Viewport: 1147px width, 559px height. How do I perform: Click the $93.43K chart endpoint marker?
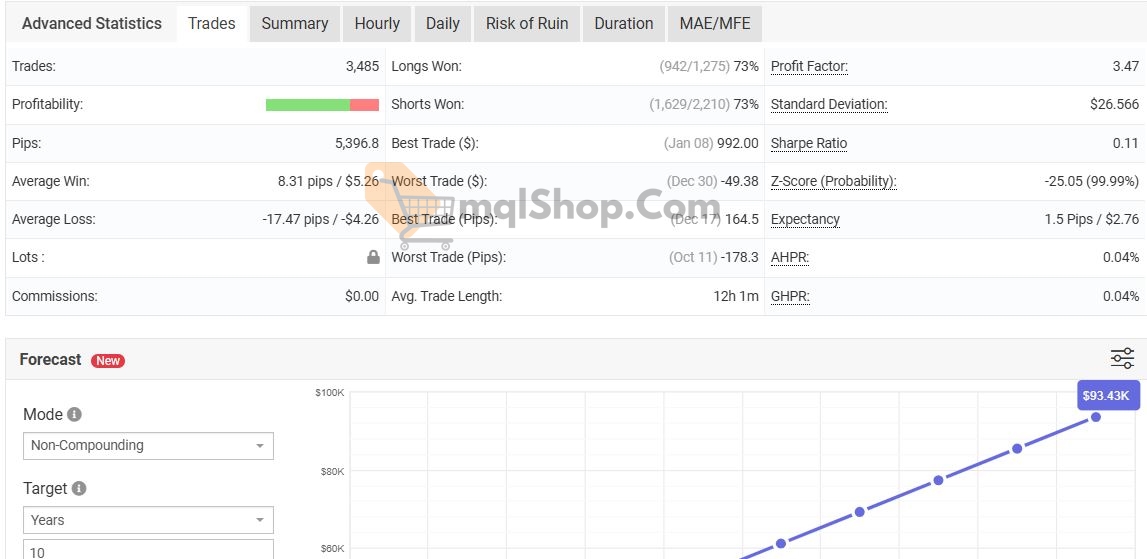(1095, 416)
